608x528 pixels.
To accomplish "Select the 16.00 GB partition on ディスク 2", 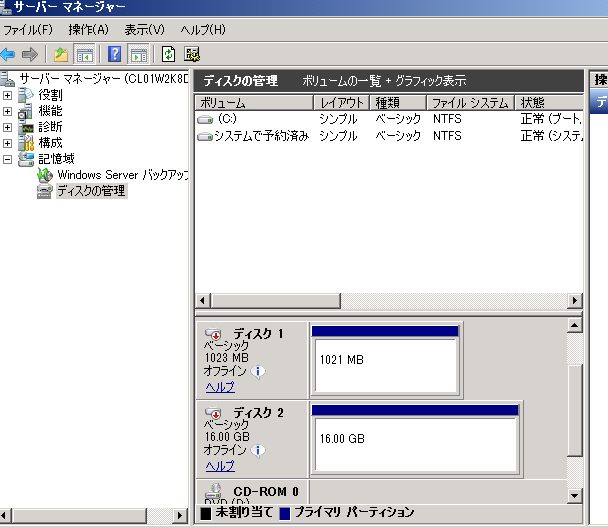I will [x=414, y=438].
